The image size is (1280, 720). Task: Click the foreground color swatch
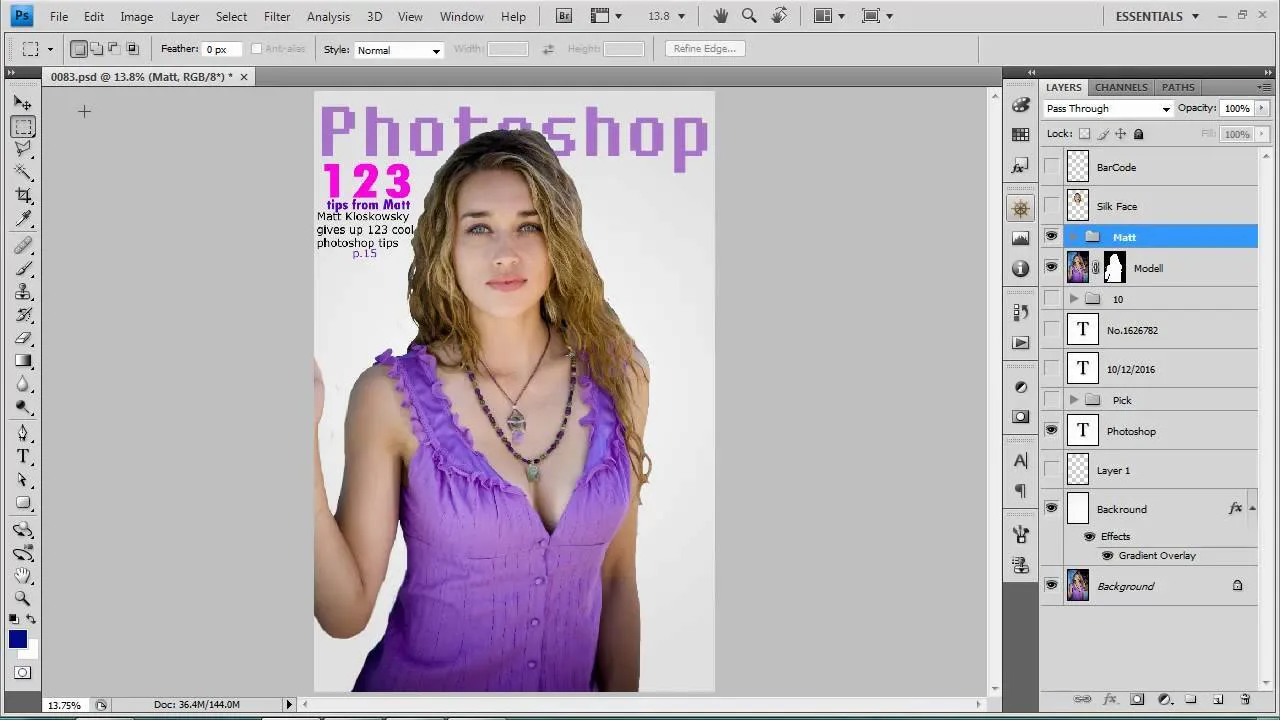[x=18, y=640]
